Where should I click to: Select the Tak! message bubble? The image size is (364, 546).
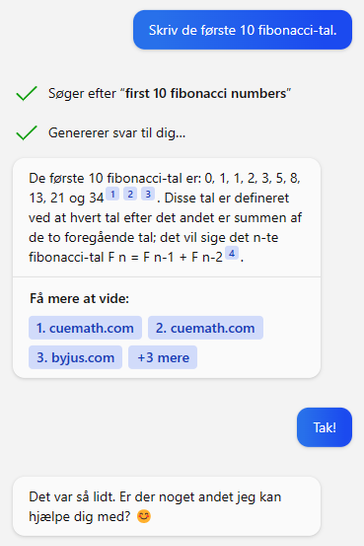(324, 427)
